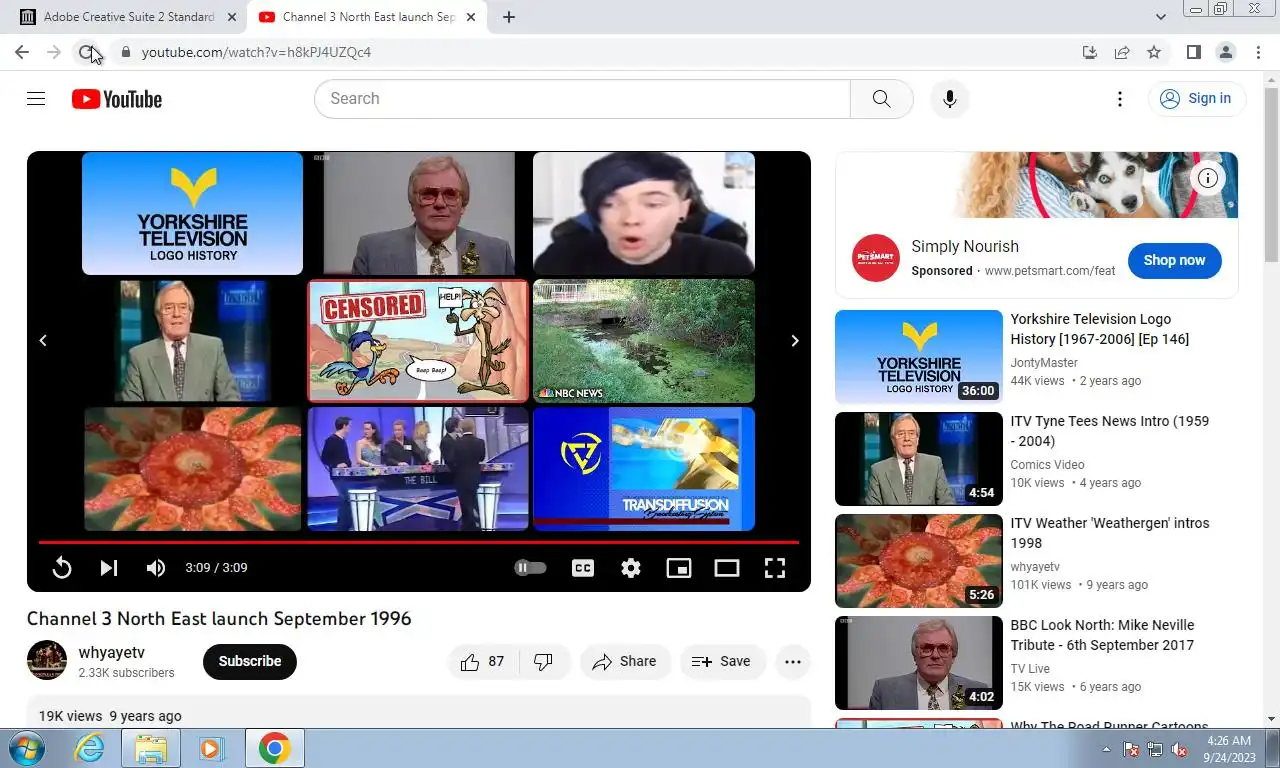This screenshot has width=1280, height=768.
Task: Open Windows Media Player from taskbar
Action: click(x=211, y=748)
